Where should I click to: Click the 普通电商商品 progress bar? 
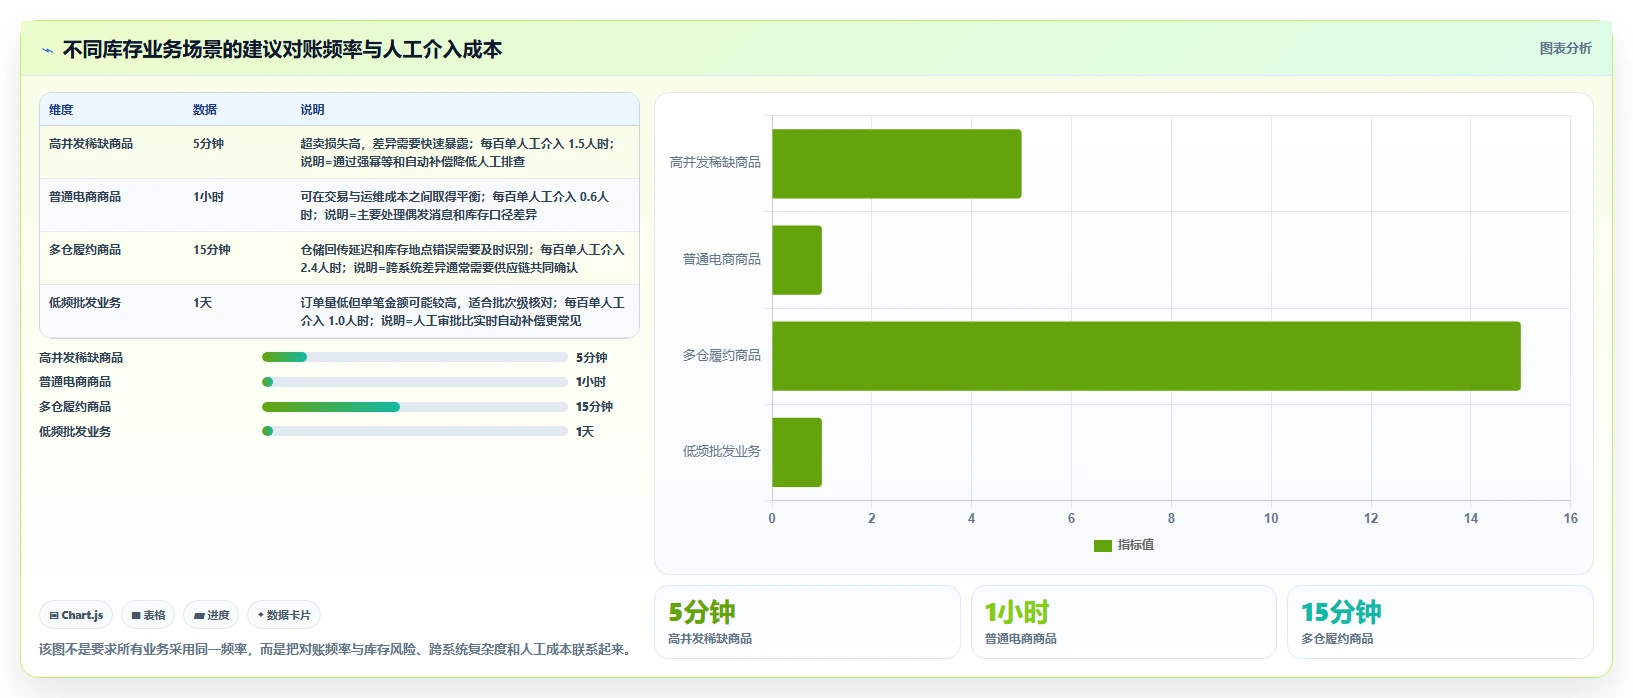(x=414, y=382)
